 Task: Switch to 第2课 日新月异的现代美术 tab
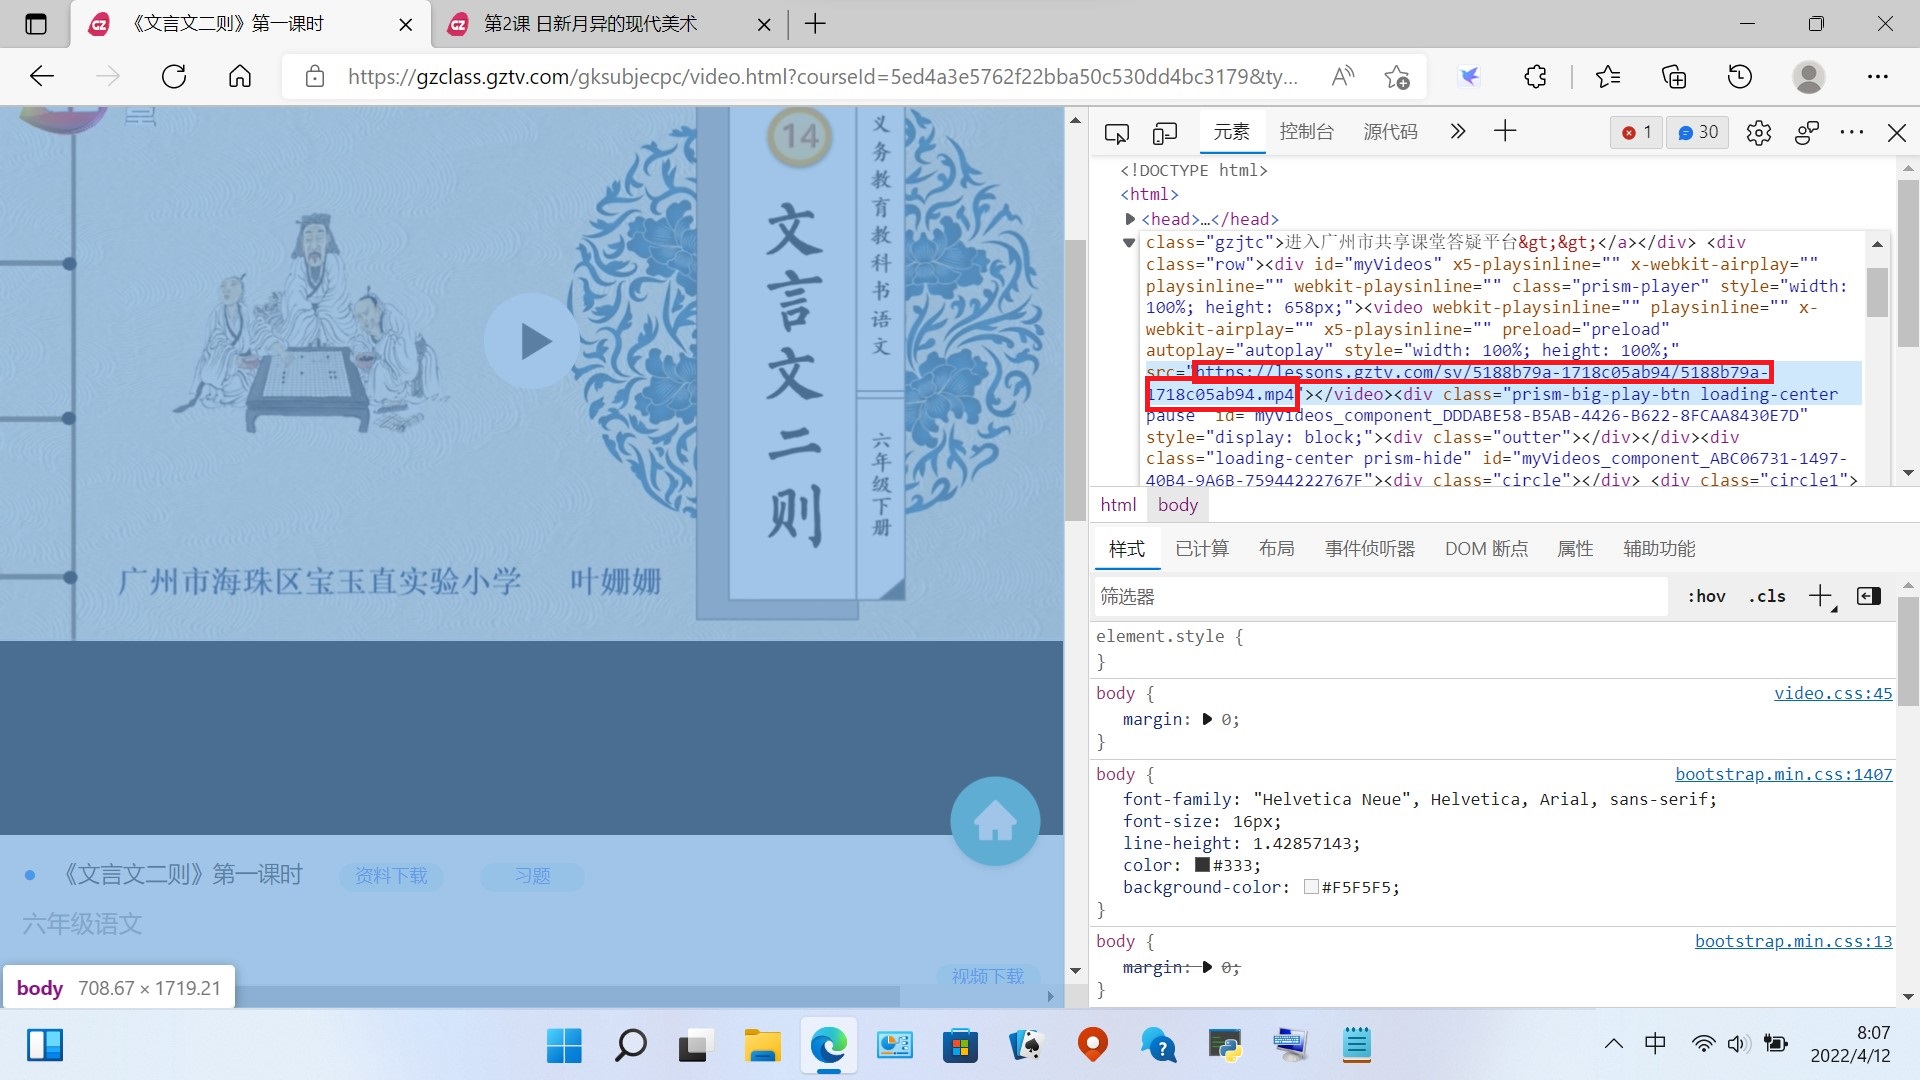(610, 24)
